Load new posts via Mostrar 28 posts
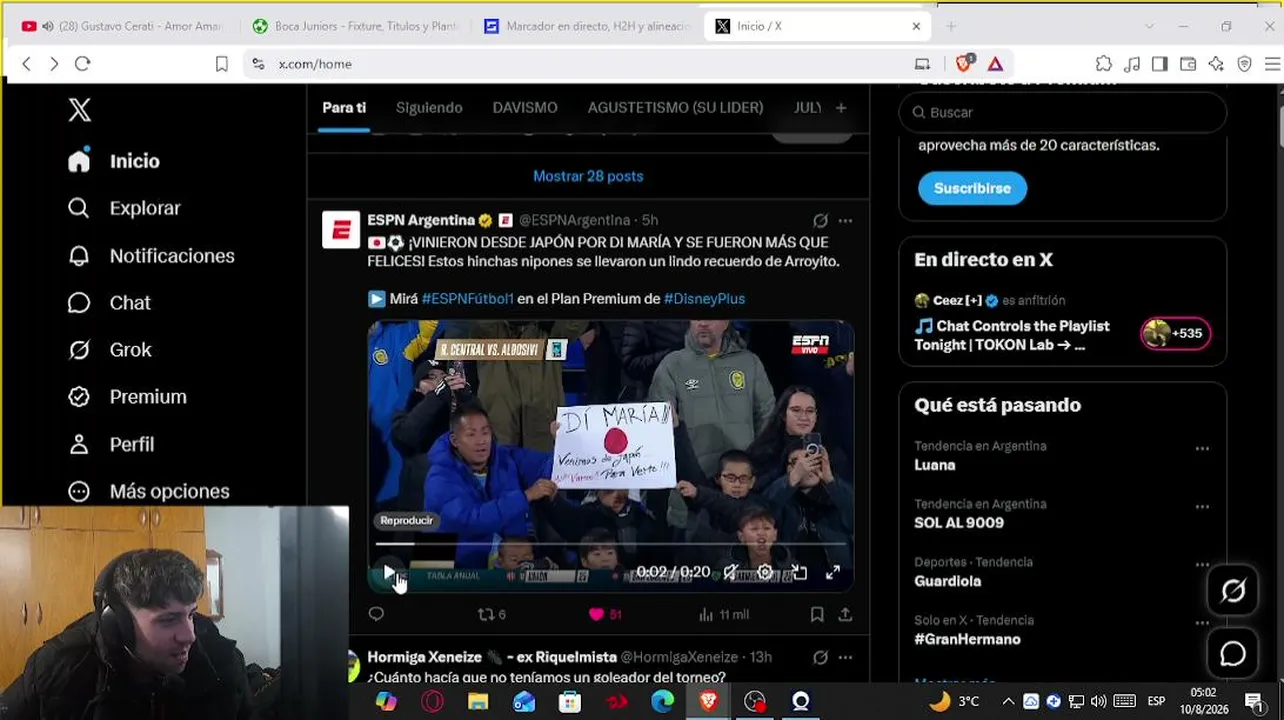The height and width of the screenshot is (720, 1284). pyautogui.click(x=588, y=176)
